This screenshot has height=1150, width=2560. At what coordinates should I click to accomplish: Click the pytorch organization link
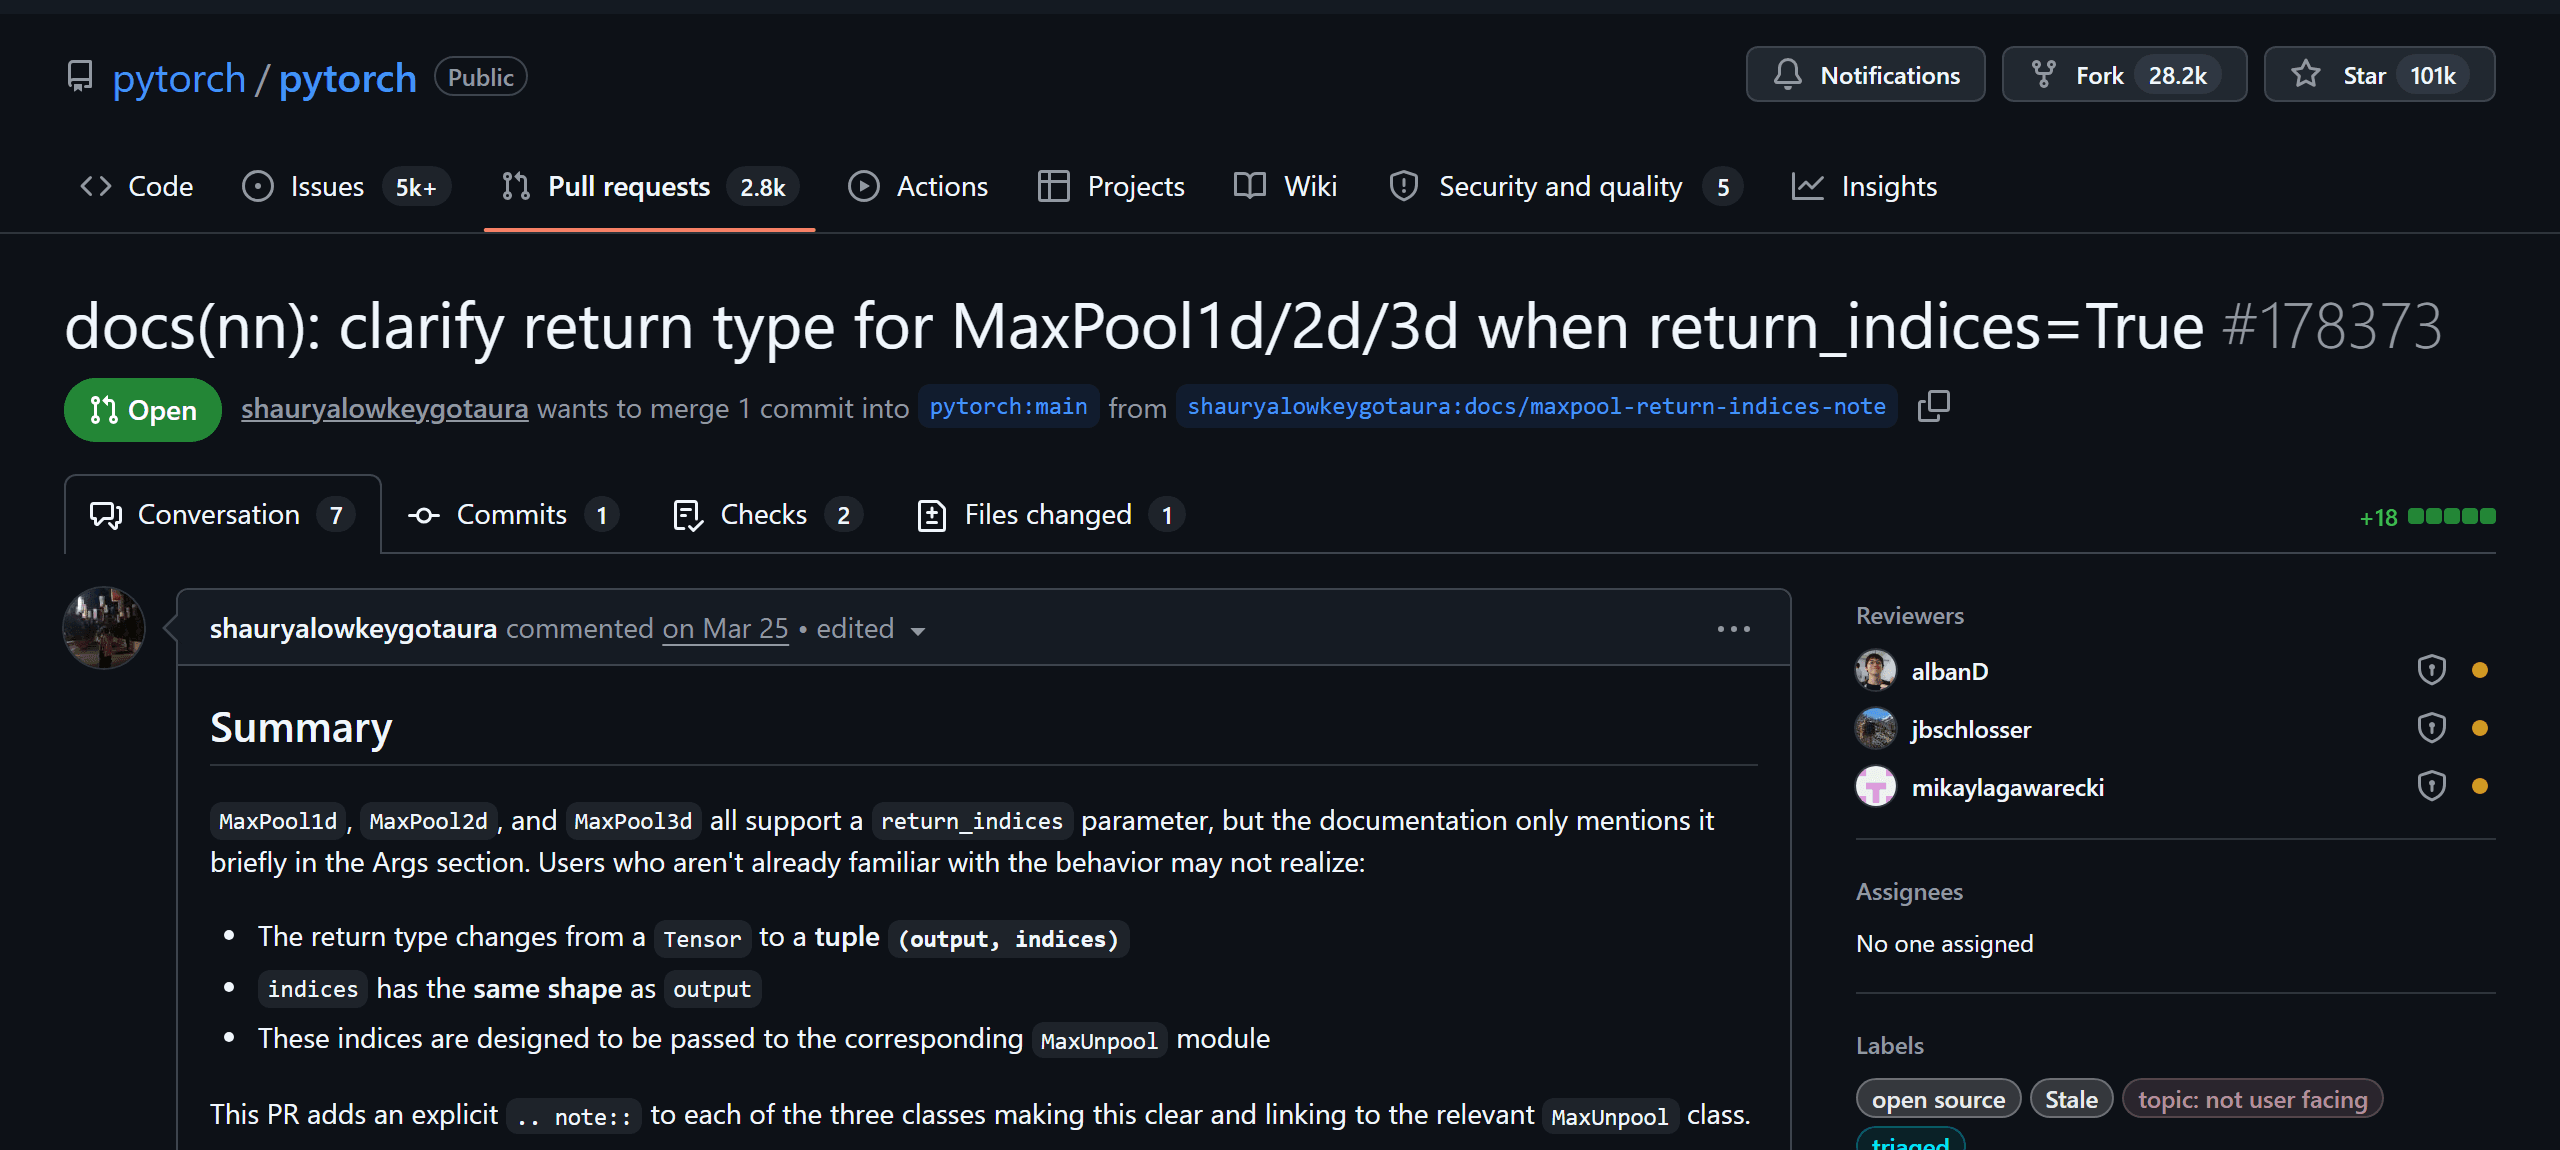pyautogui.click(x=179, y=78)
